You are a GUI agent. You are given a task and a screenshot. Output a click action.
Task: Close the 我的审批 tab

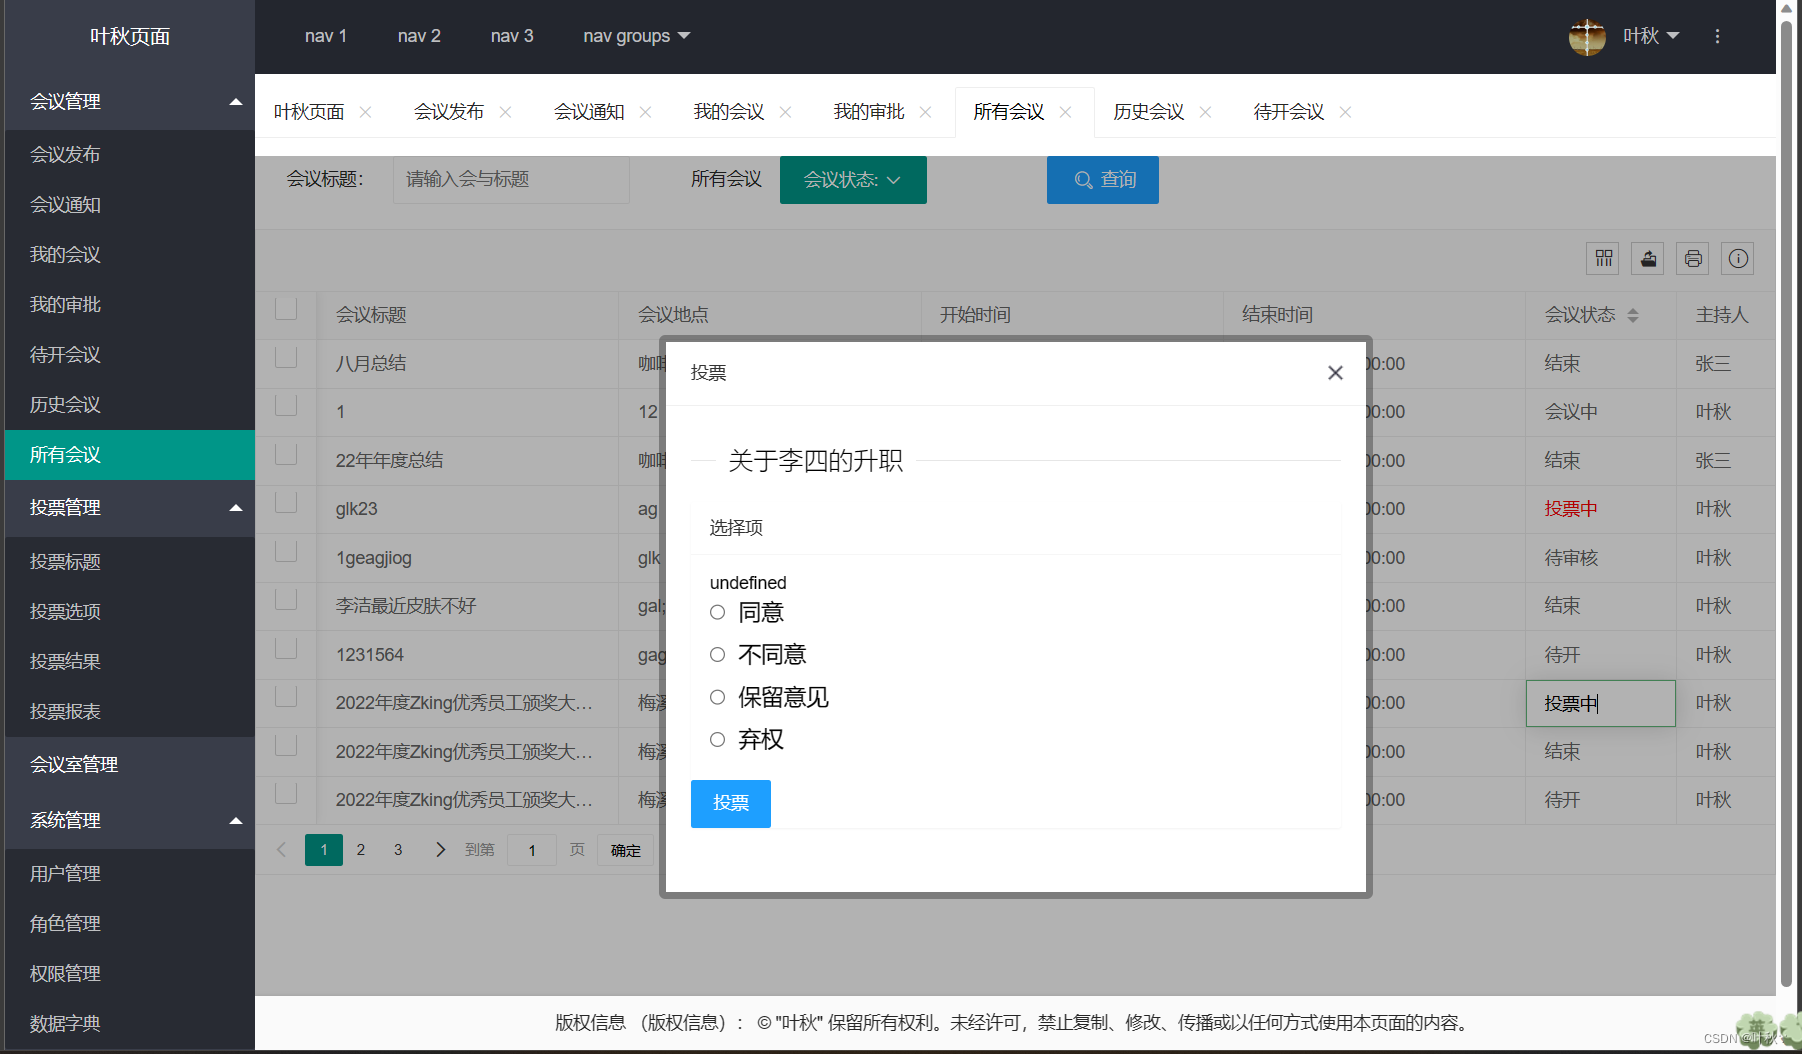tap(926, 112)
